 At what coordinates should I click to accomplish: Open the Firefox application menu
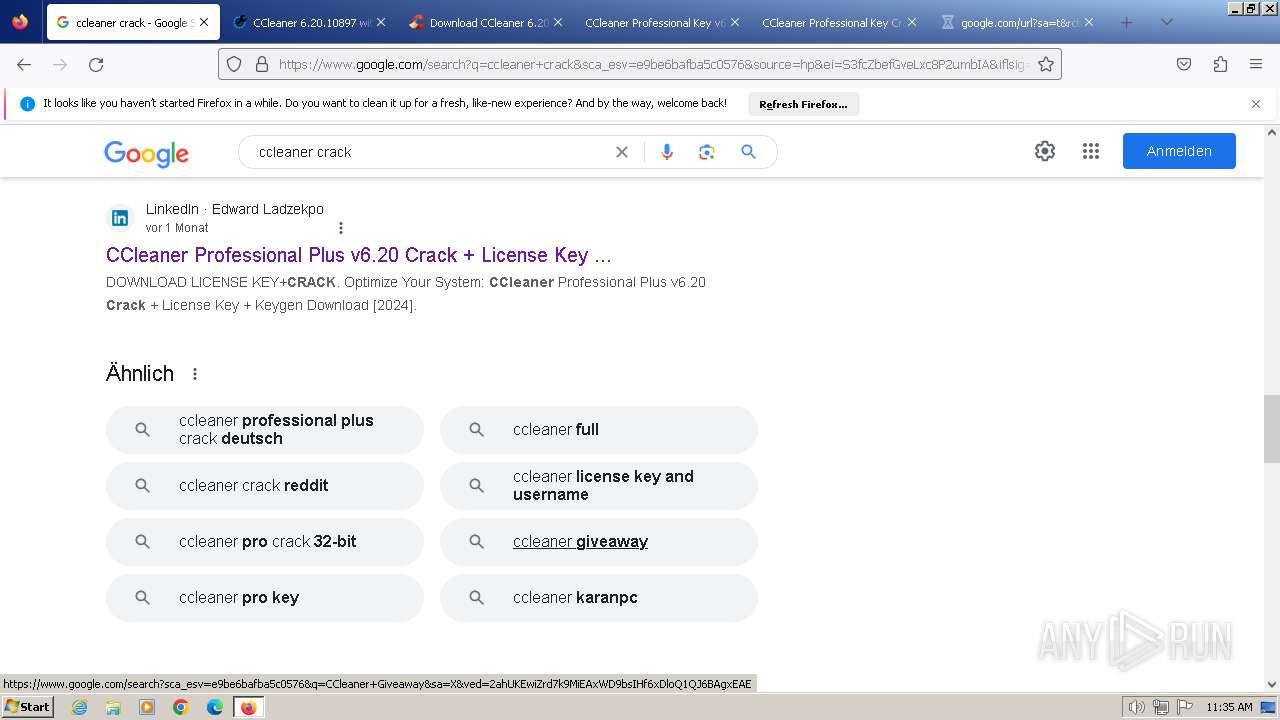pyautogui.click(x=1256, y=64)
